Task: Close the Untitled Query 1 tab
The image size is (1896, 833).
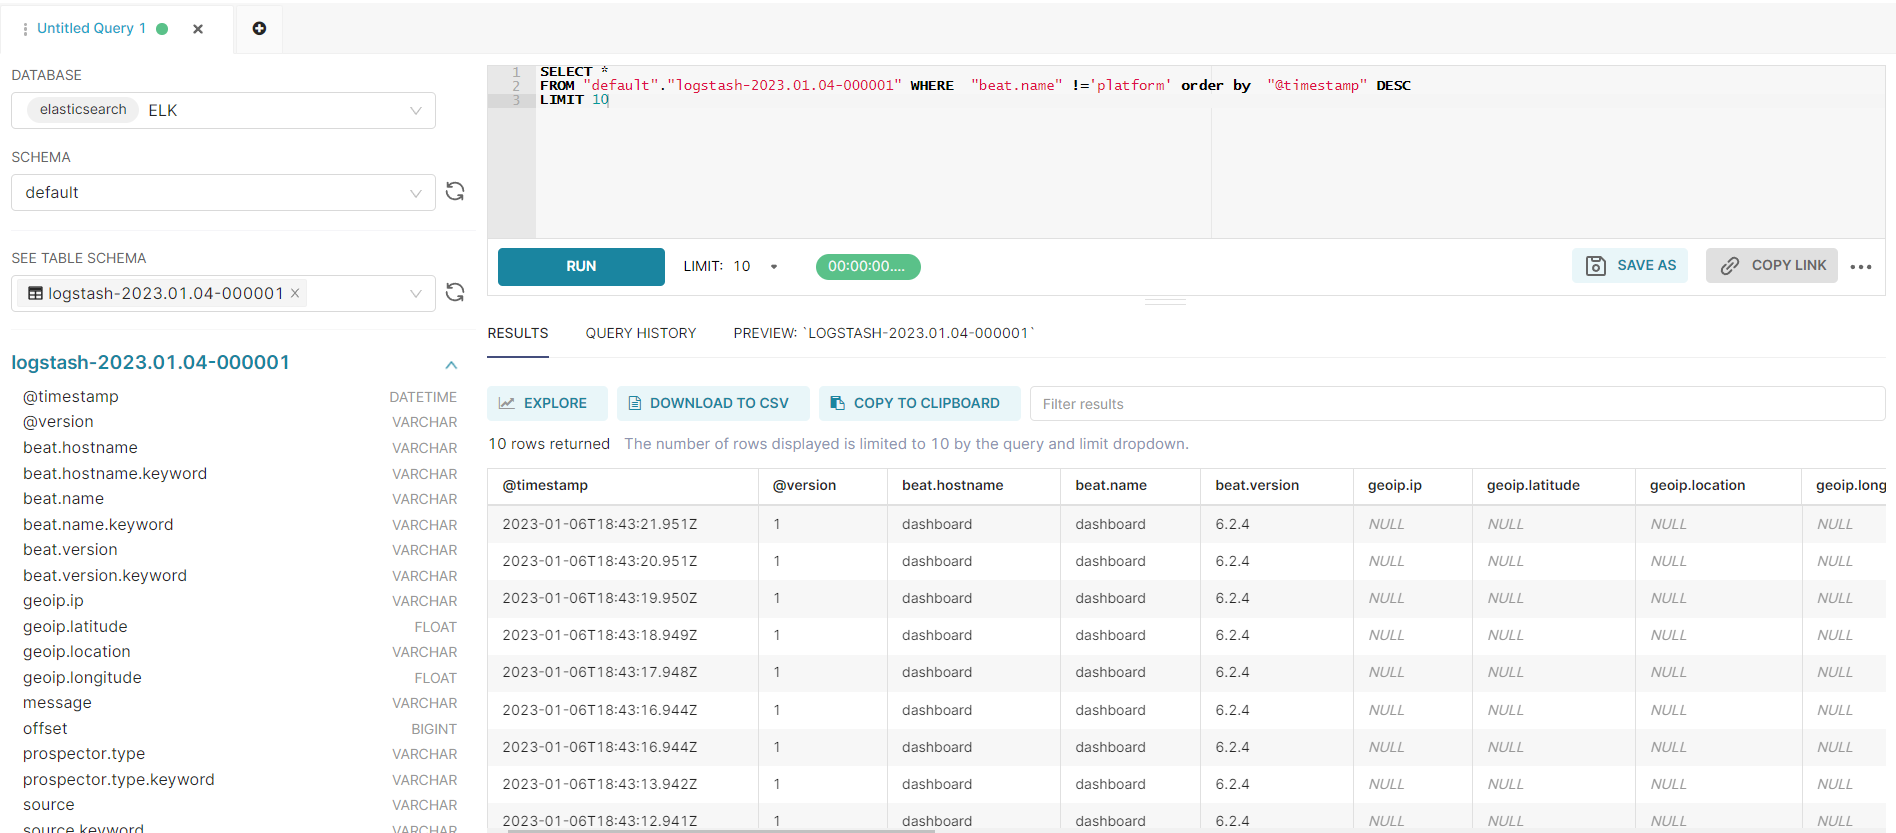Action: click(x=198, y=29)
